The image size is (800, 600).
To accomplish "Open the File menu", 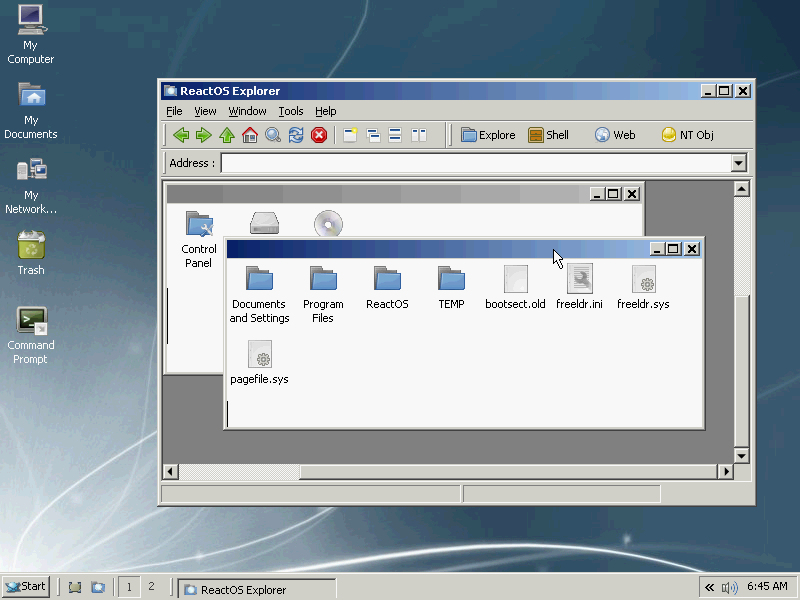I will (174, 111).
